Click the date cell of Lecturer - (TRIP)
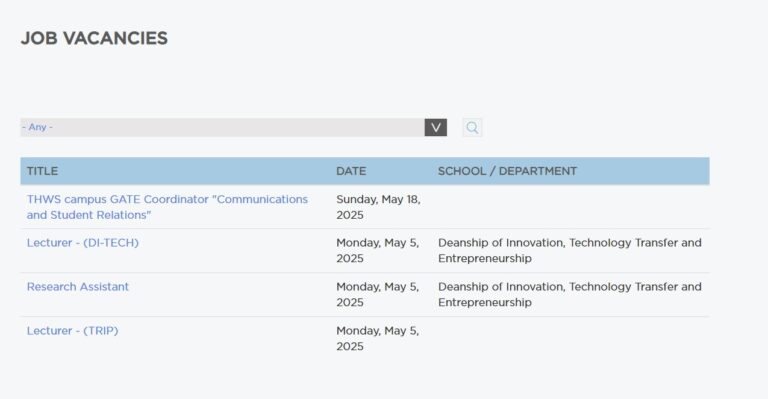768x399 pixels. pos(378,339)
